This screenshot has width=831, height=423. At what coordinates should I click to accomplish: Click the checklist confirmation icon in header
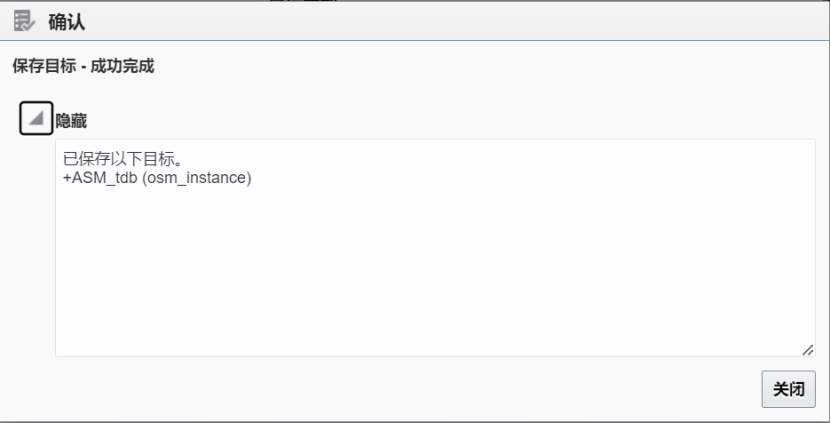(24, 22)
